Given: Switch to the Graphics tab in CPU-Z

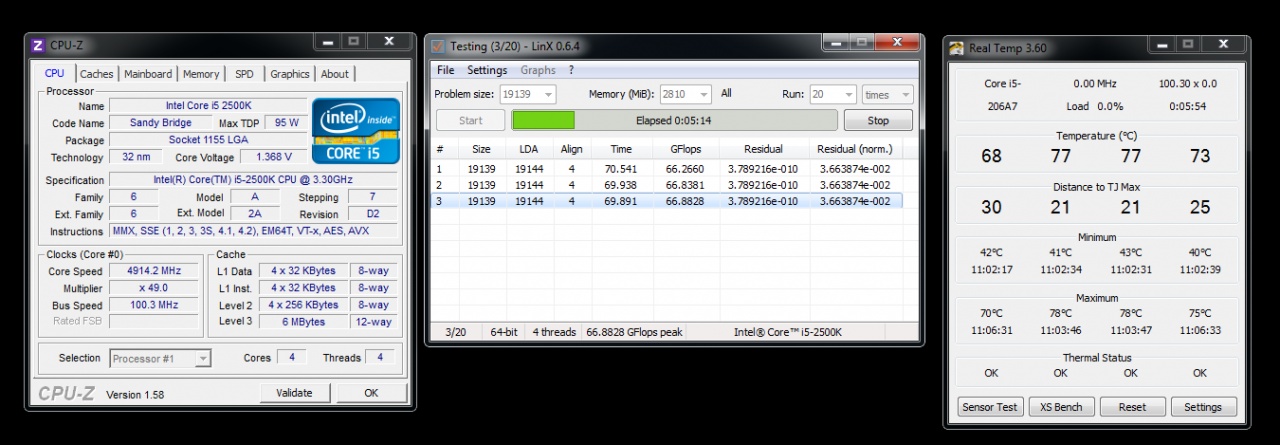Looking at the screenshot, I should point(290,74).
